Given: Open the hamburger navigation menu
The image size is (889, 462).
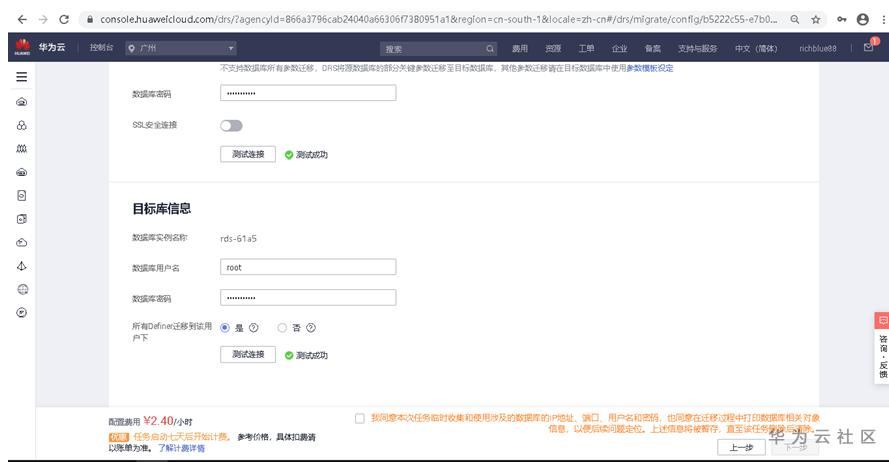Looking at the screenshot, I should tap(22, 77).
